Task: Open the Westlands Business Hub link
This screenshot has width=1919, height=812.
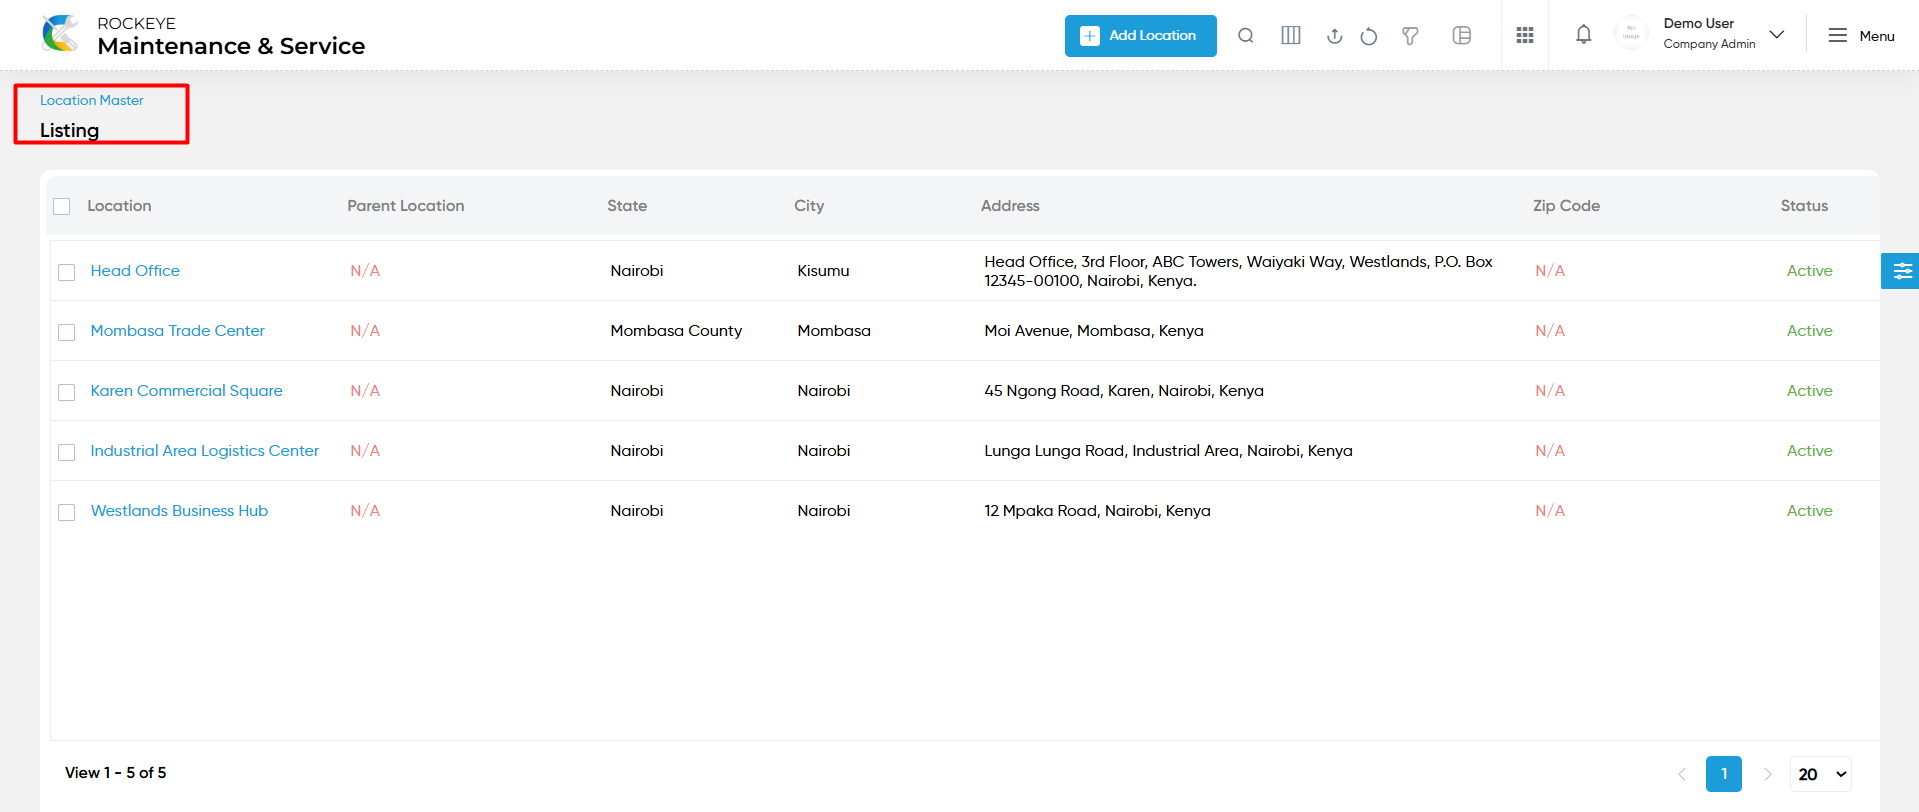Action: (x=179, y=511)
